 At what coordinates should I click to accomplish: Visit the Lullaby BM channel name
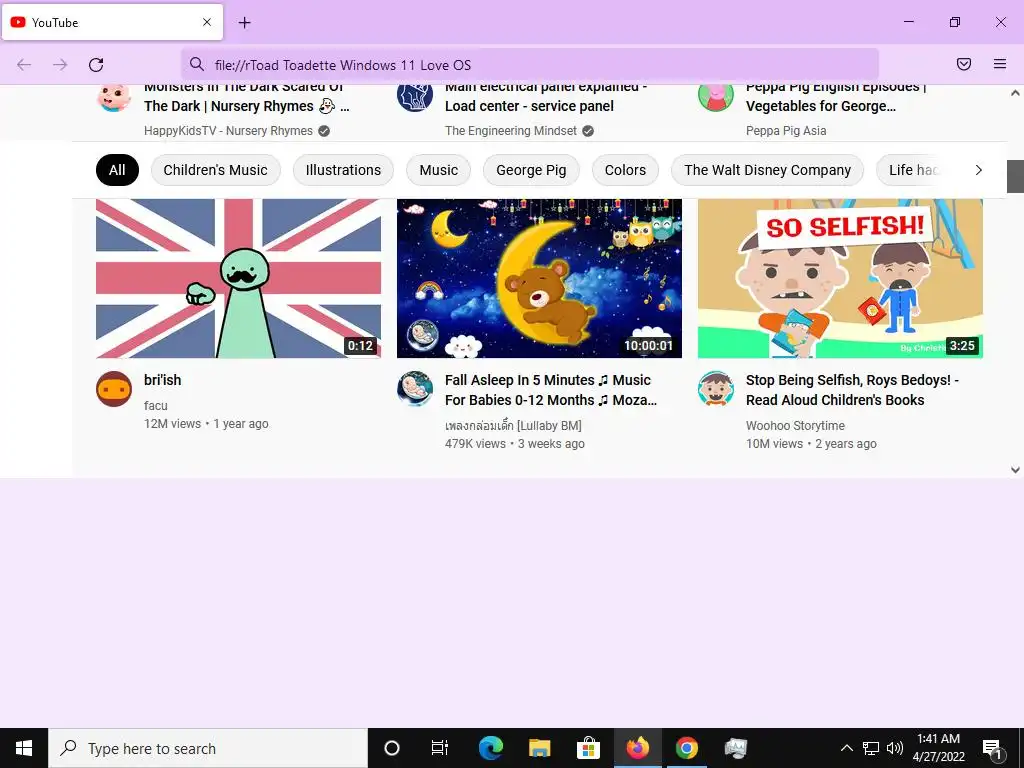tap(513, 426)
